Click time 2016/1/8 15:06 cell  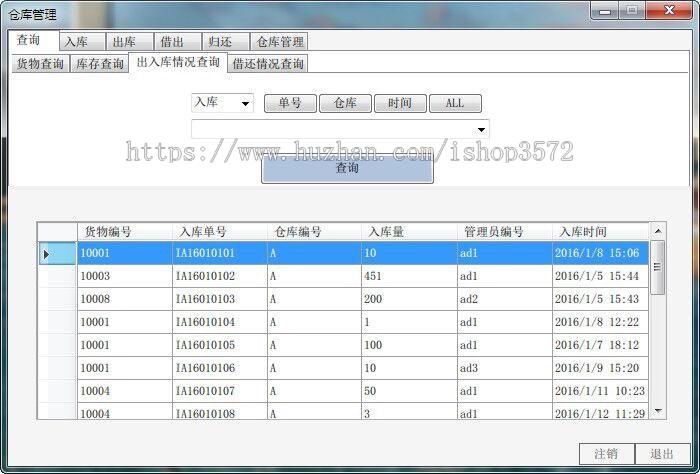coord(600,253)
